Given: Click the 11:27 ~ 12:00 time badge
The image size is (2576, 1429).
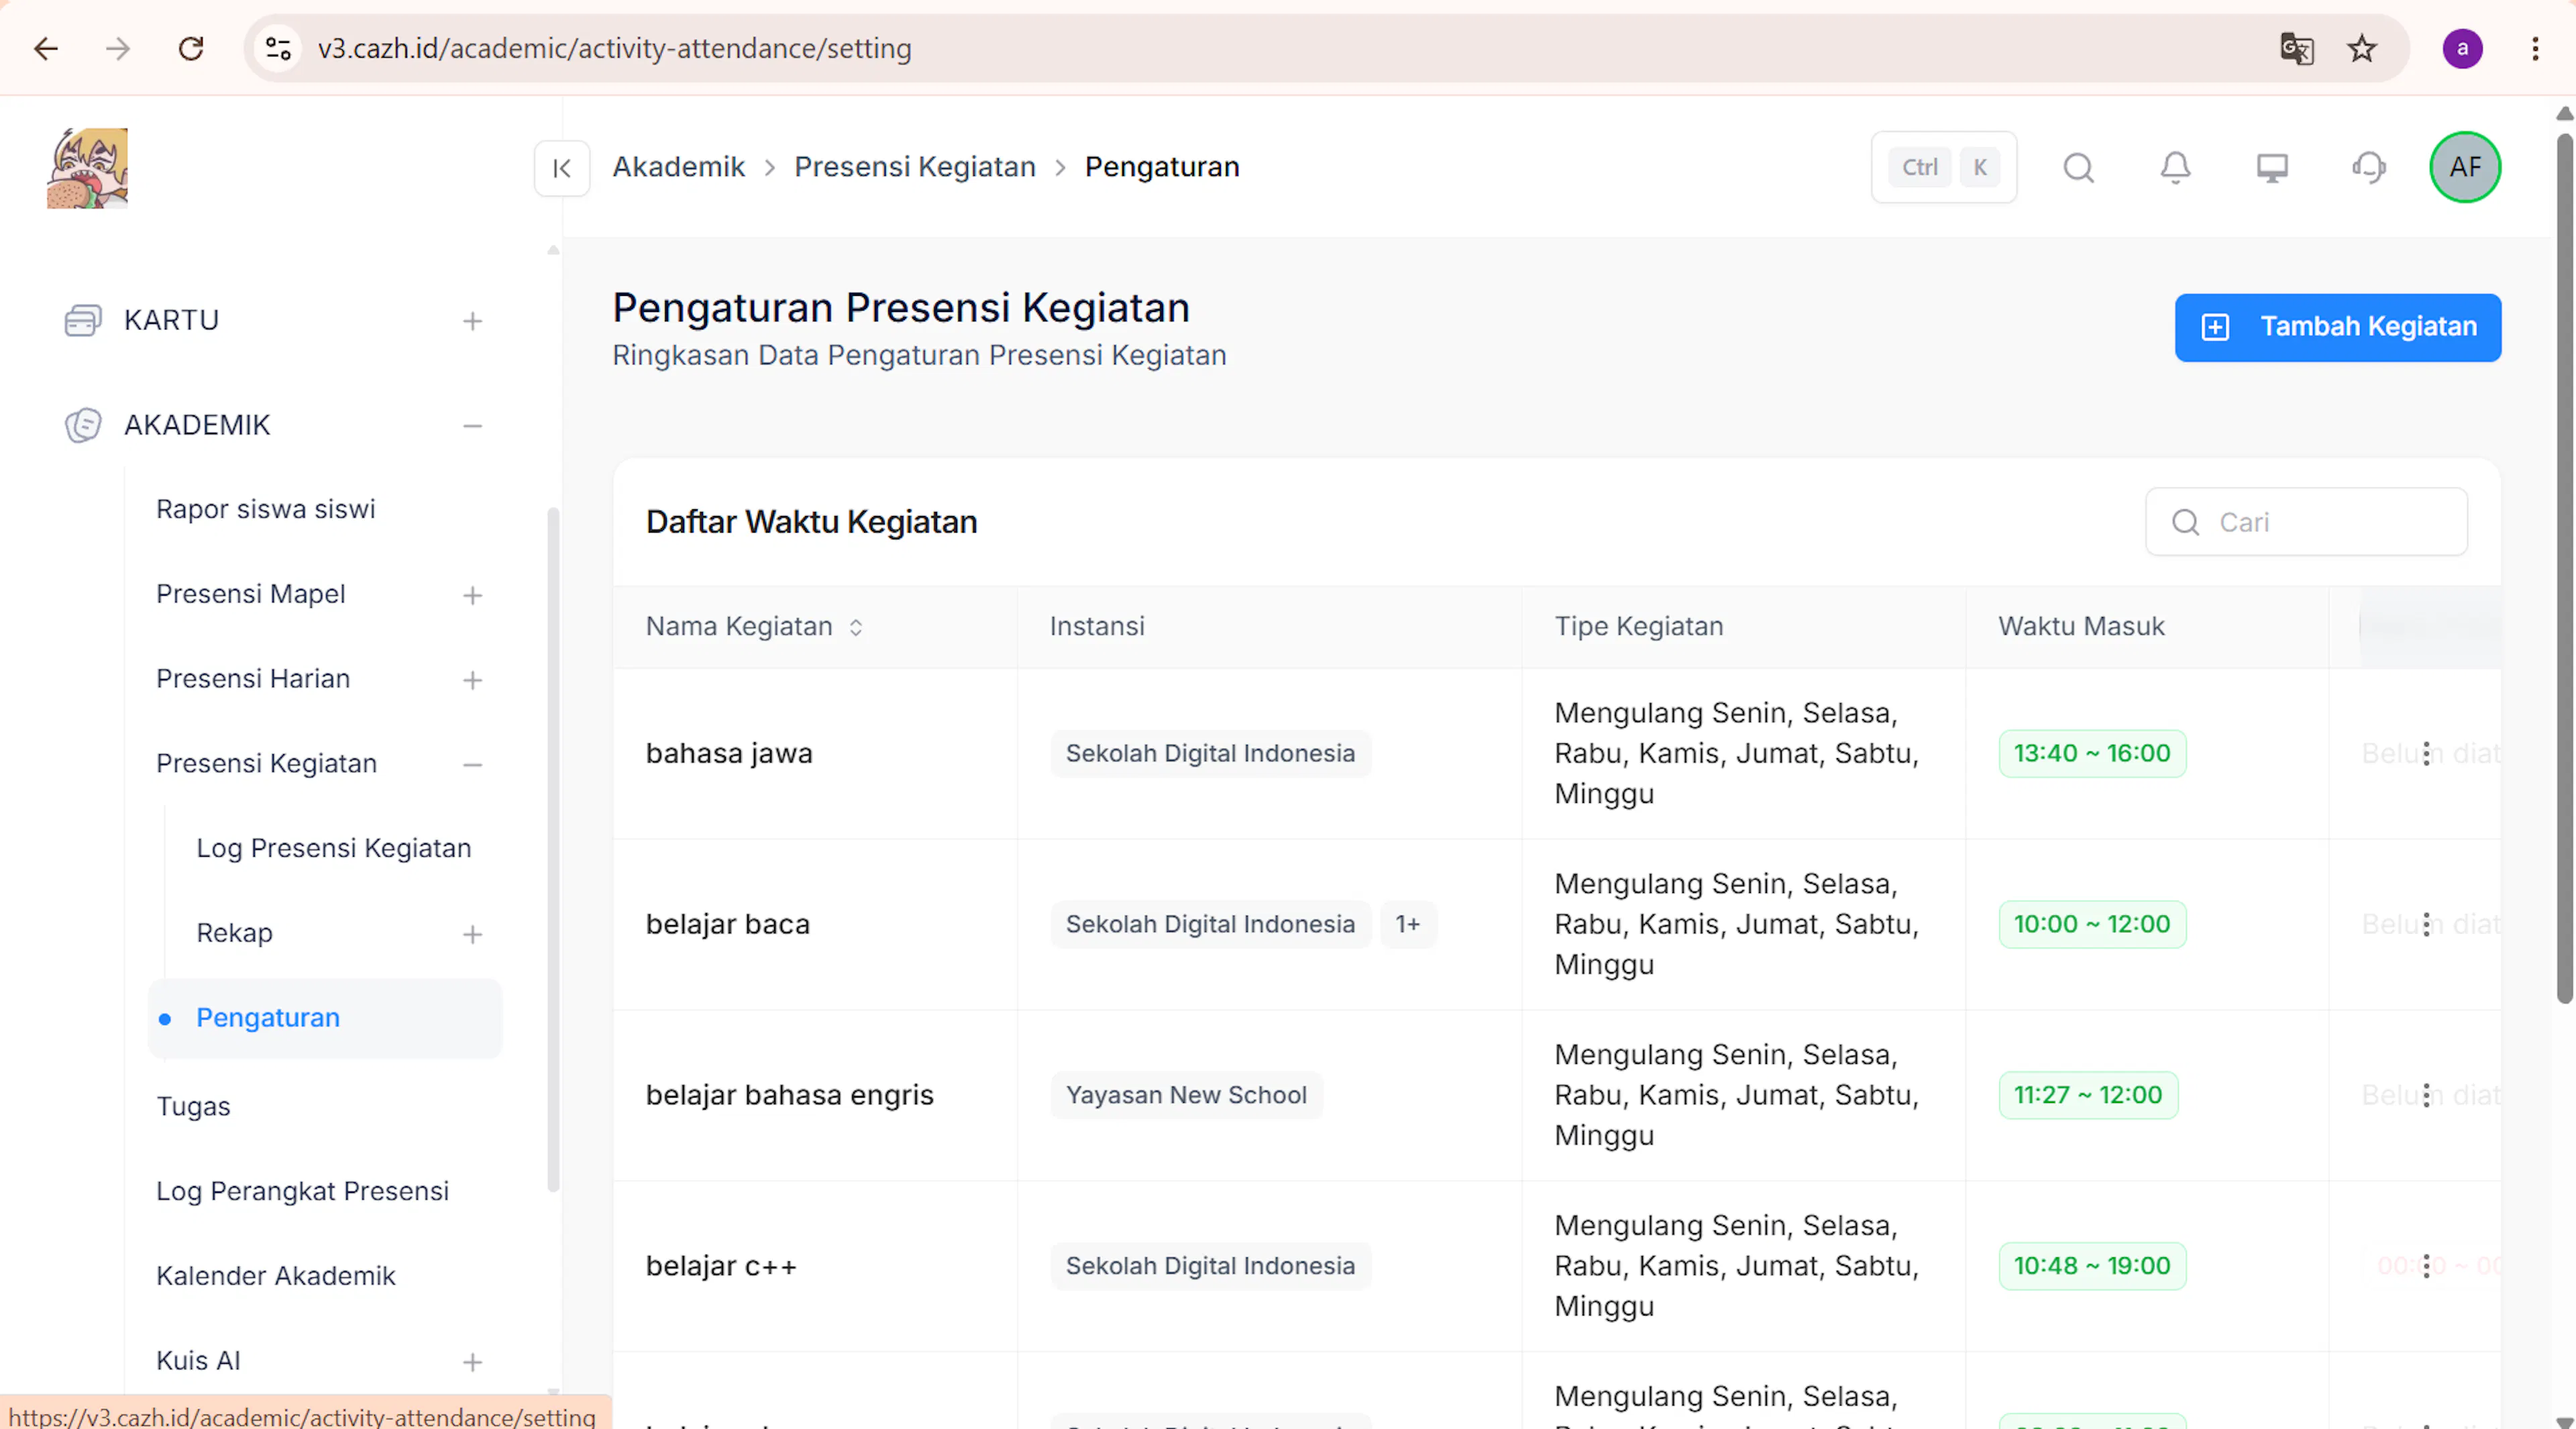Looking at the screenshot, I should coord(2088,1095).
